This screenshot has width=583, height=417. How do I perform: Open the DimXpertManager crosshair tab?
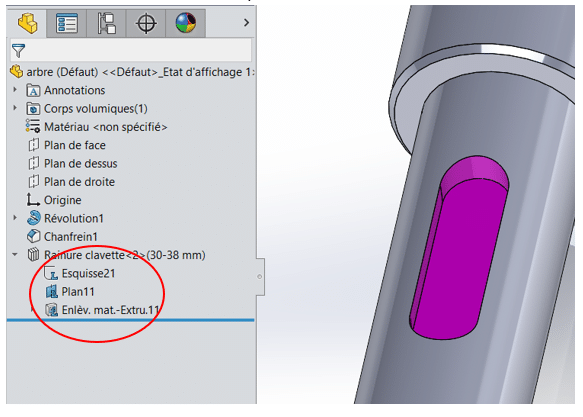(x=146, y=23)
